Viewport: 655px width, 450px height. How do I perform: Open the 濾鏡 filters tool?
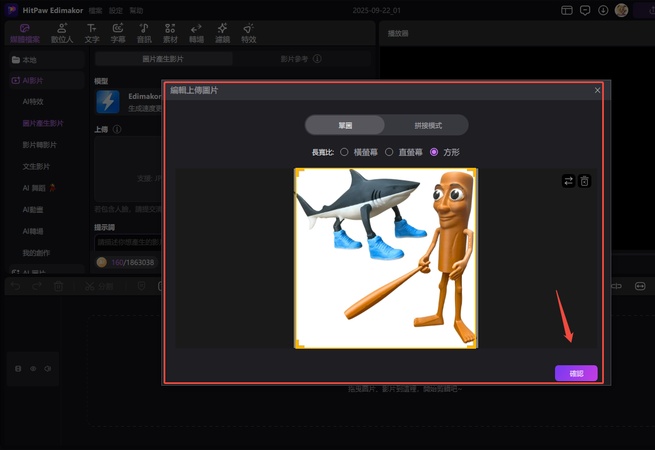click(222, 33)
